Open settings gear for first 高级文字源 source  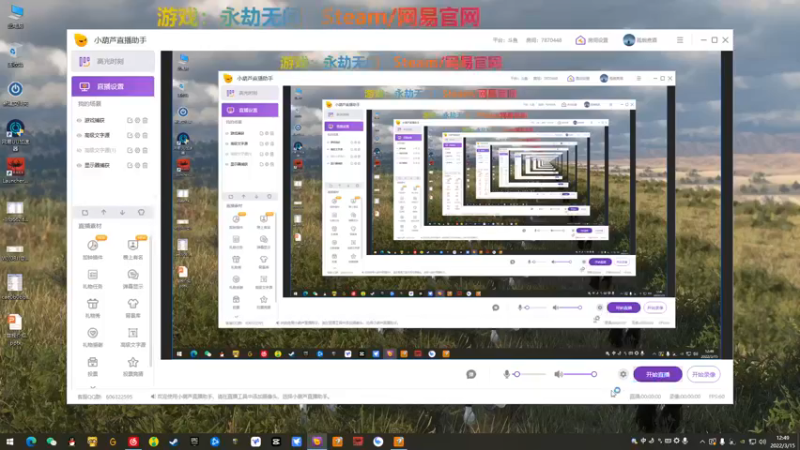tap(137, 135)
